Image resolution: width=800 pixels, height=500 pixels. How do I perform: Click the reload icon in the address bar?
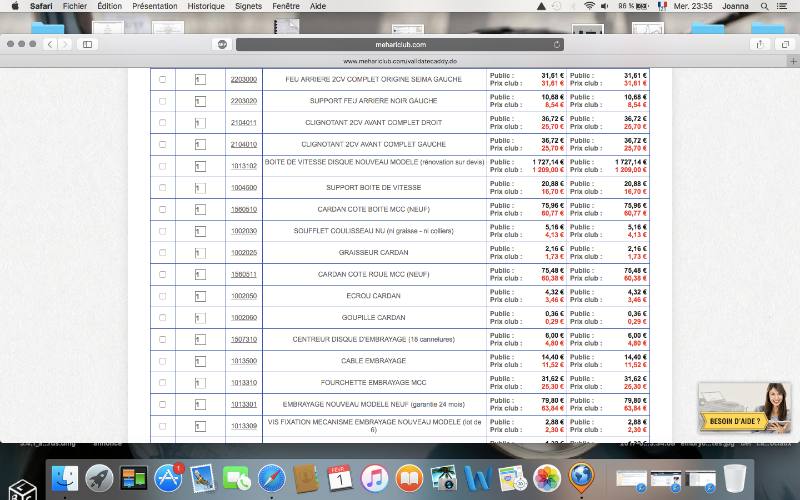[x=556, y=44]
